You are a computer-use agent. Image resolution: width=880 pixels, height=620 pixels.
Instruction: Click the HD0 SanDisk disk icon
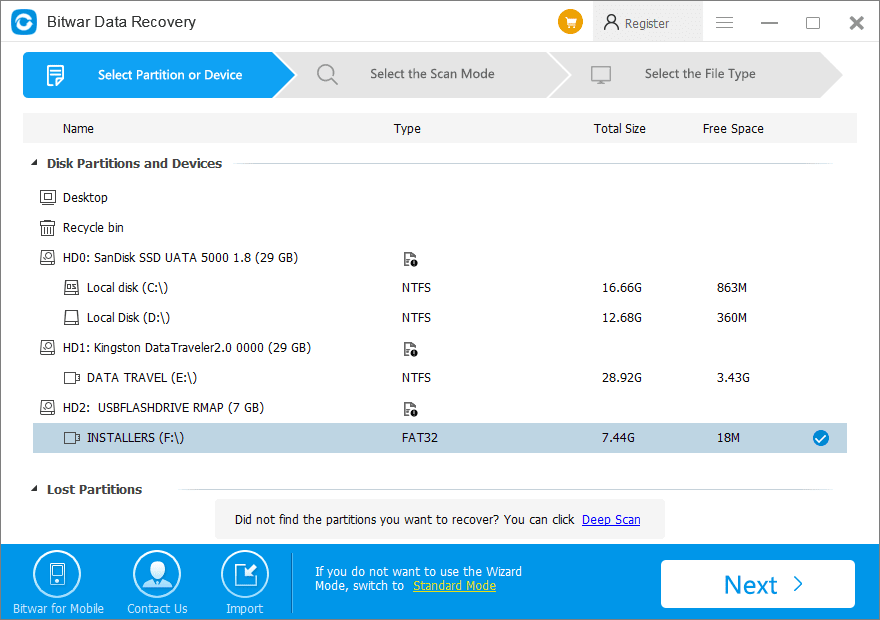click(48, 258)
